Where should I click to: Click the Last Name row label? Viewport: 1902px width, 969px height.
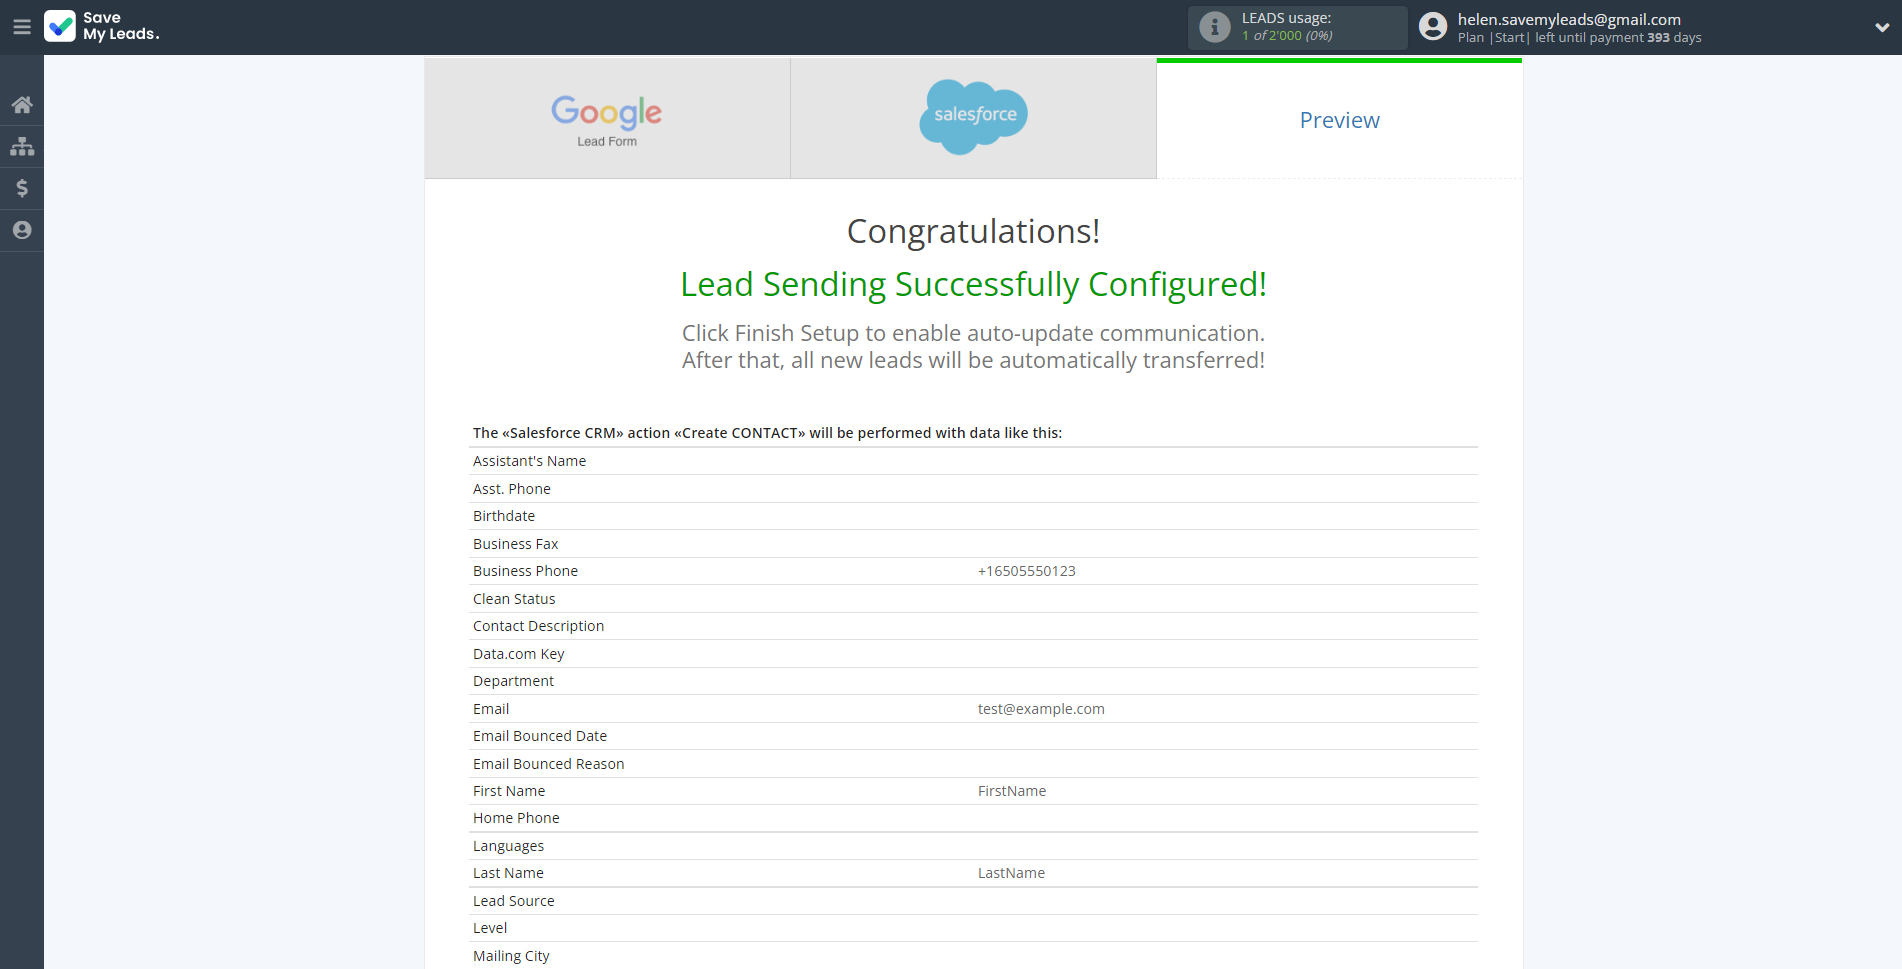[x=508, y=873]
